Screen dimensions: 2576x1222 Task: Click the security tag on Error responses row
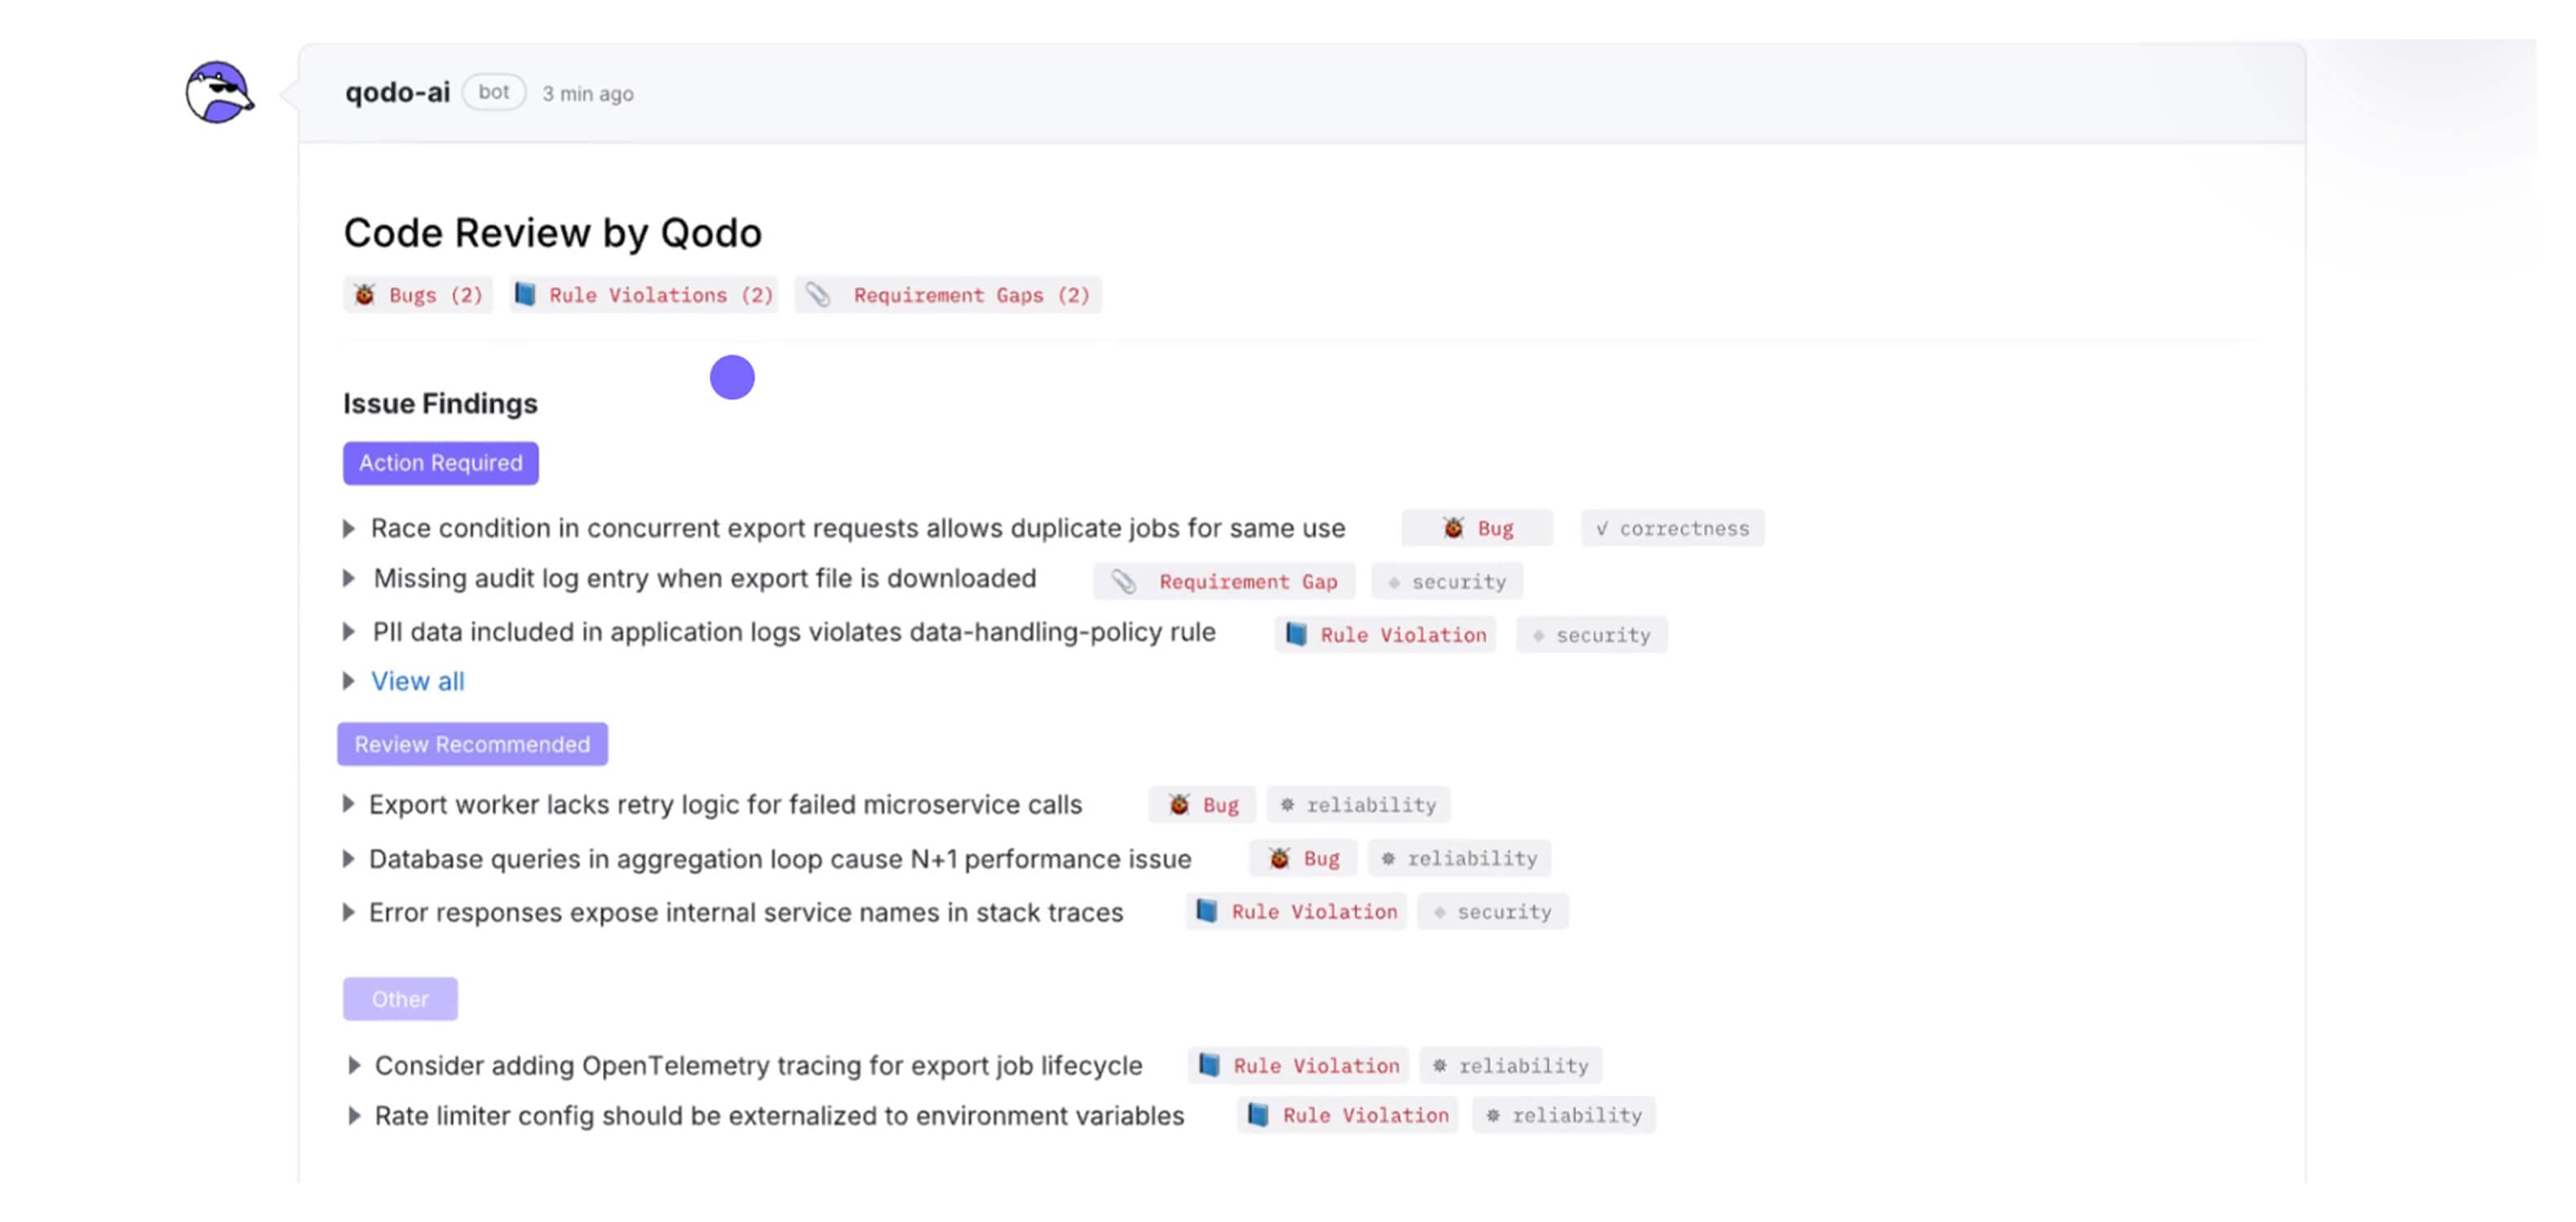(x=1493, y=912)
